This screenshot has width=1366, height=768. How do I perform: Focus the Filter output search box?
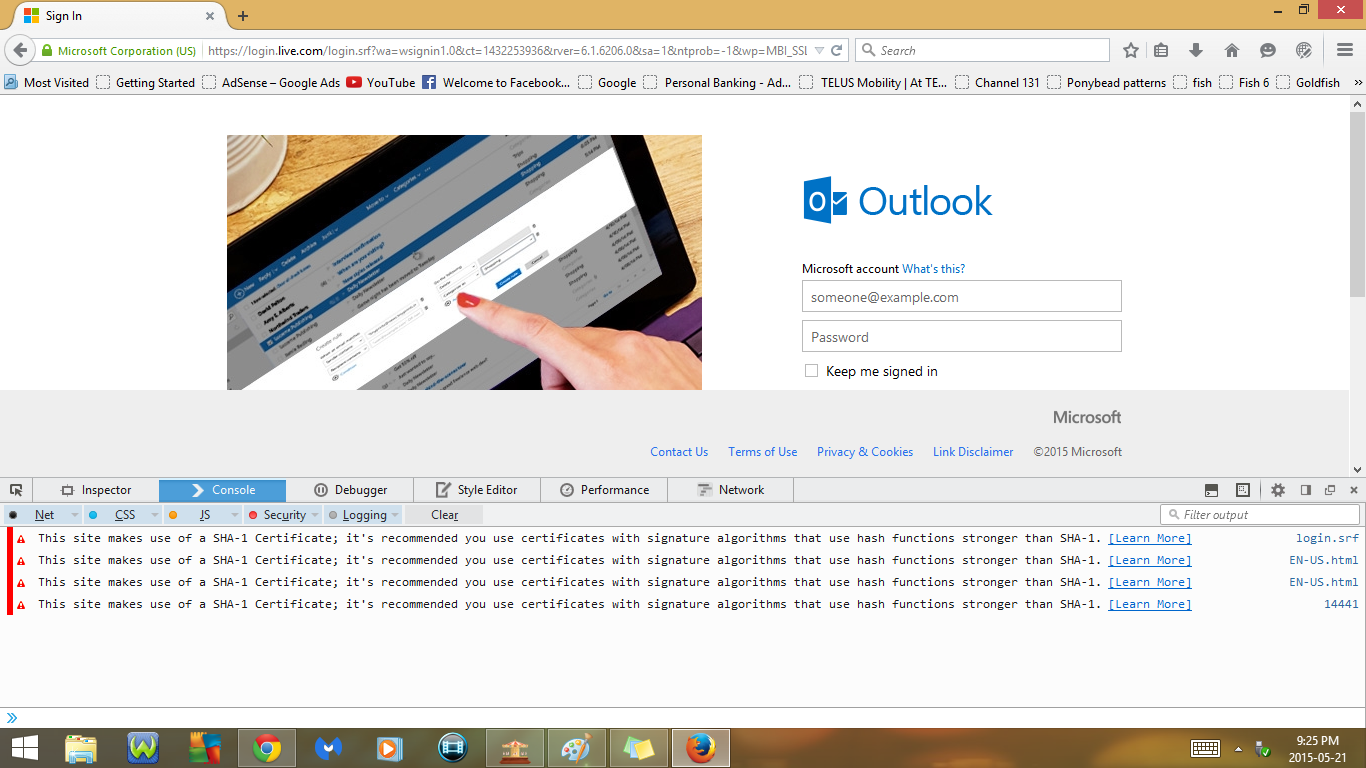click(1260, 515)
